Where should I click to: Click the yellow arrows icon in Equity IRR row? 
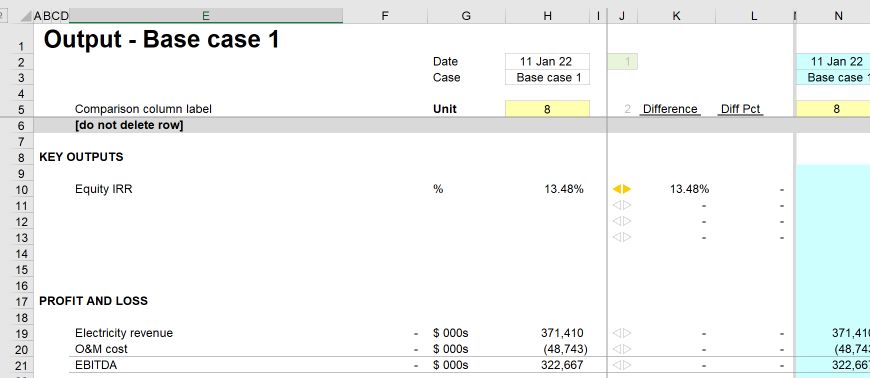(x=622, y=189)
